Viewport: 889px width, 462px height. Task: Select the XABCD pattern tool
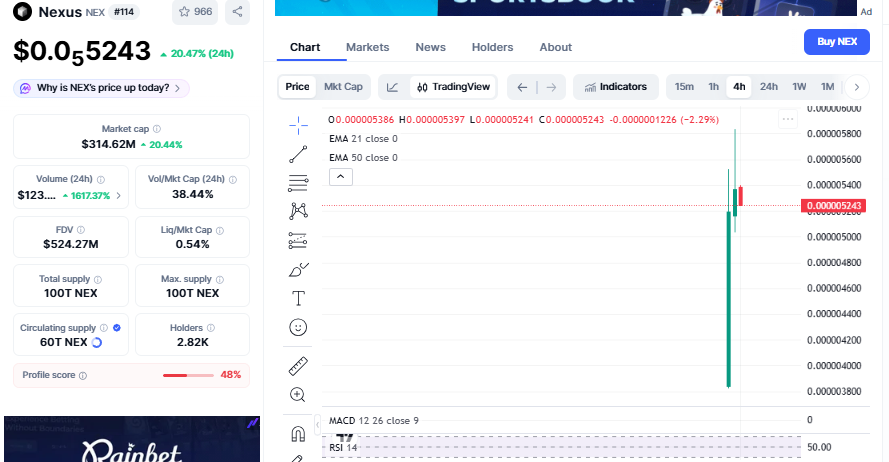click(x=298, y=211)
